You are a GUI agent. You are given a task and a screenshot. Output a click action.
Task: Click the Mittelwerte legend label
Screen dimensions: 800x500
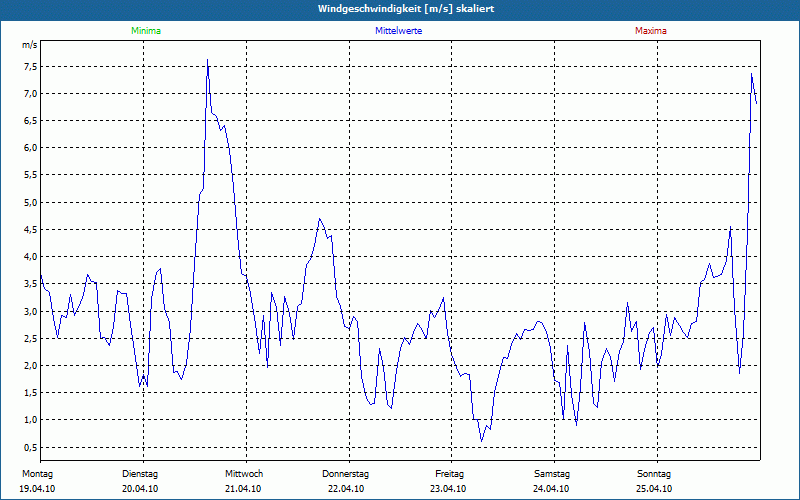[398, 31]
